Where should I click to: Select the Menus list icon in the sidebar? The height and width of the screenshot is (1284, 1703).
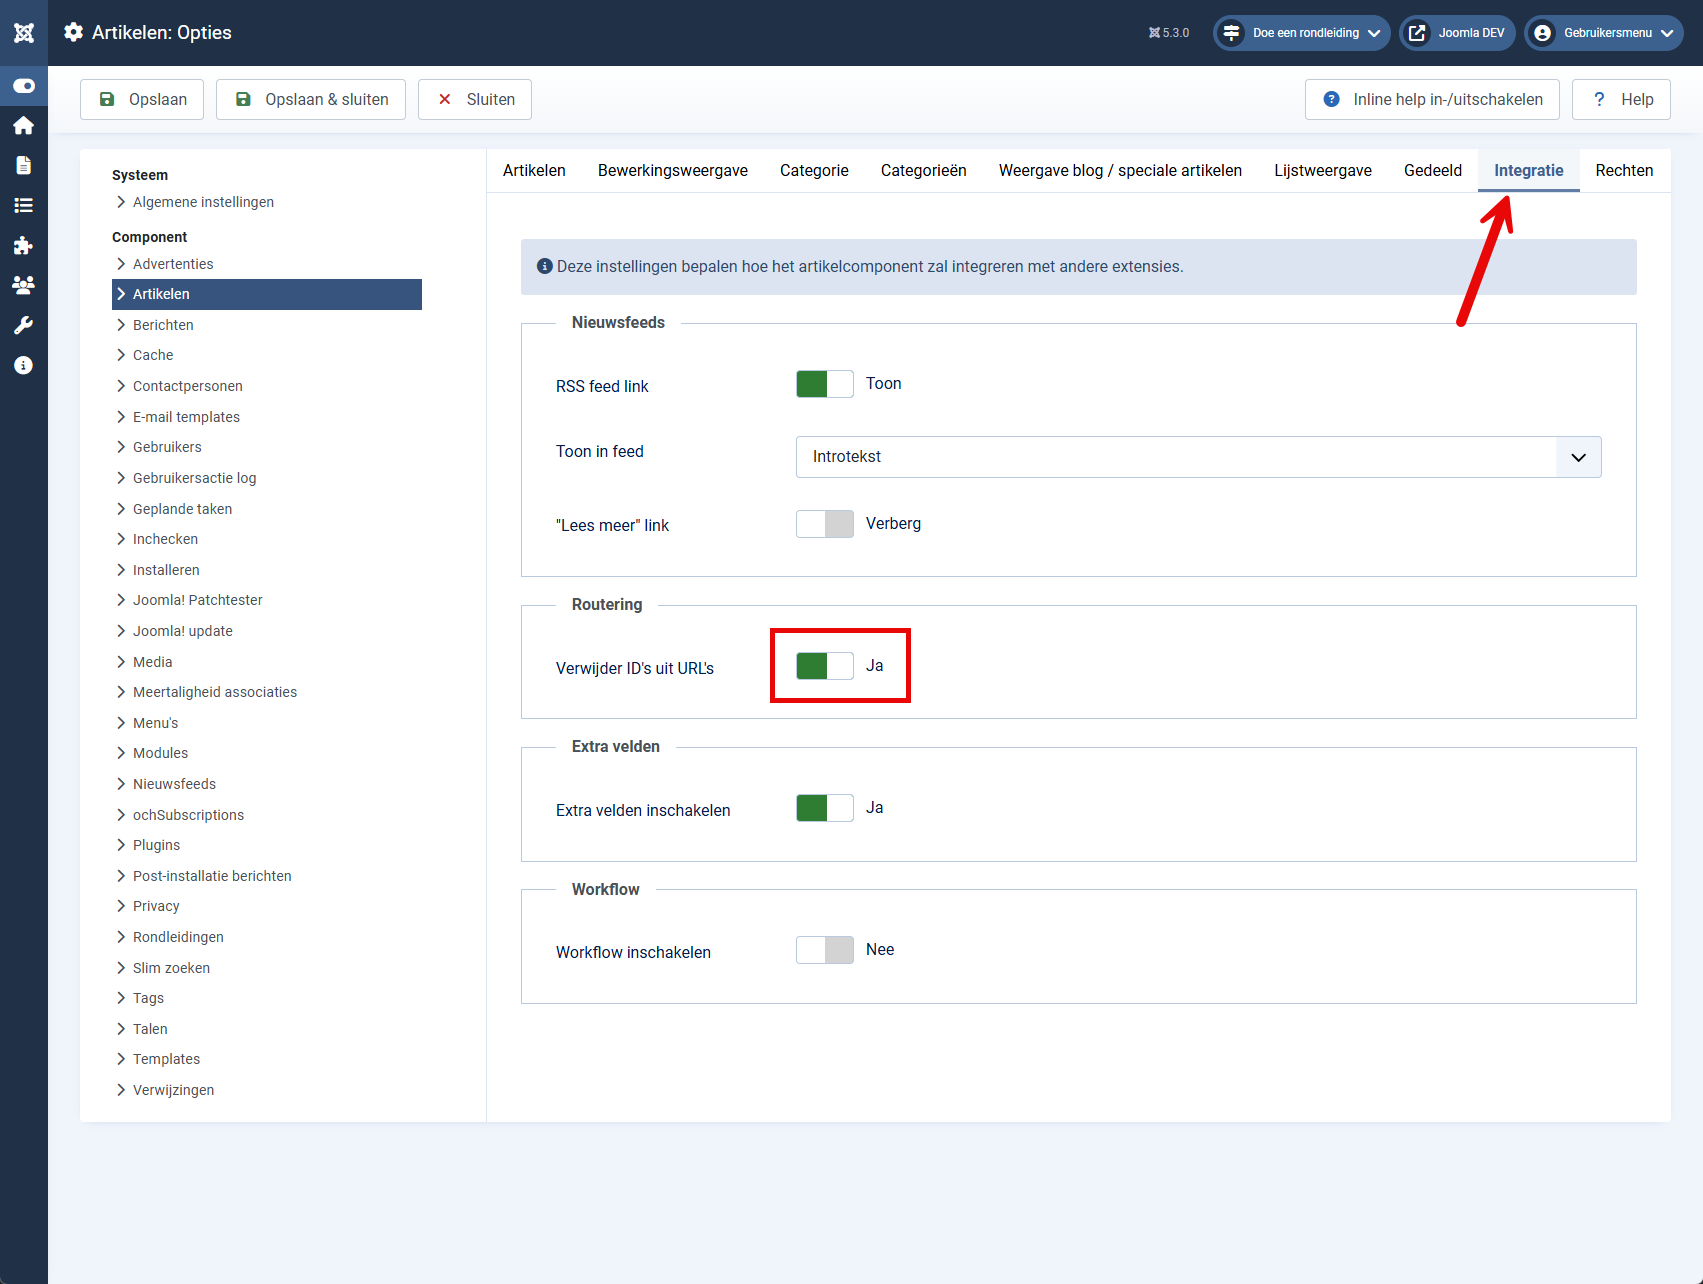[x=23, y=205]
